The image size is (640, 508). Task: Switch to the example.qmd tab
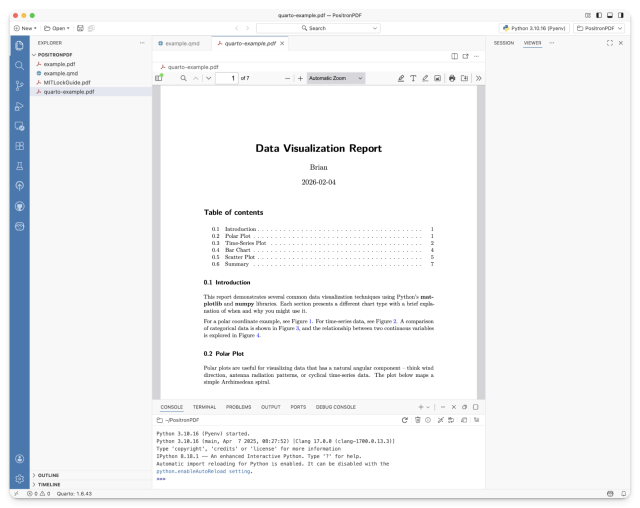[x=182, y=43]
